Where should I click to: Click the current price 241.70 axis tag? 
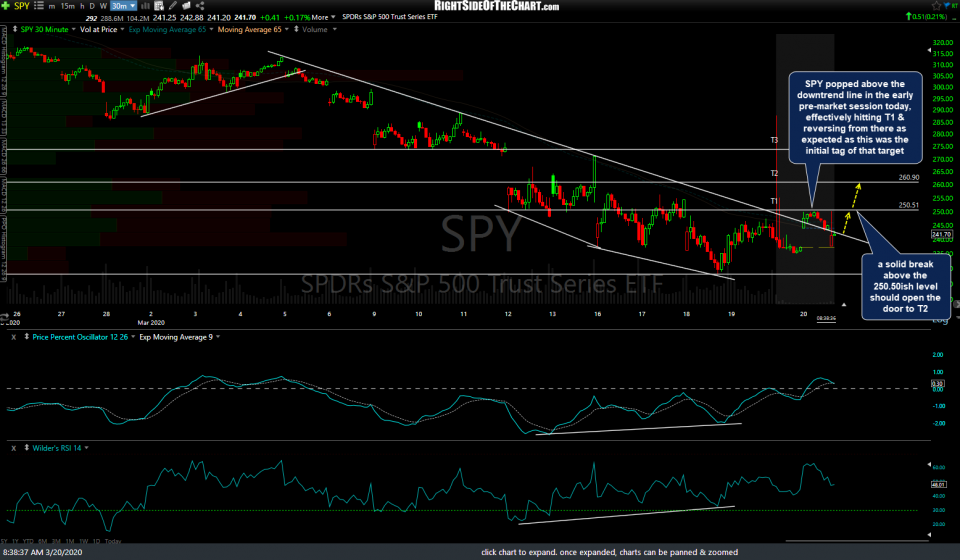pyautogui.click(x=942, y=234)
